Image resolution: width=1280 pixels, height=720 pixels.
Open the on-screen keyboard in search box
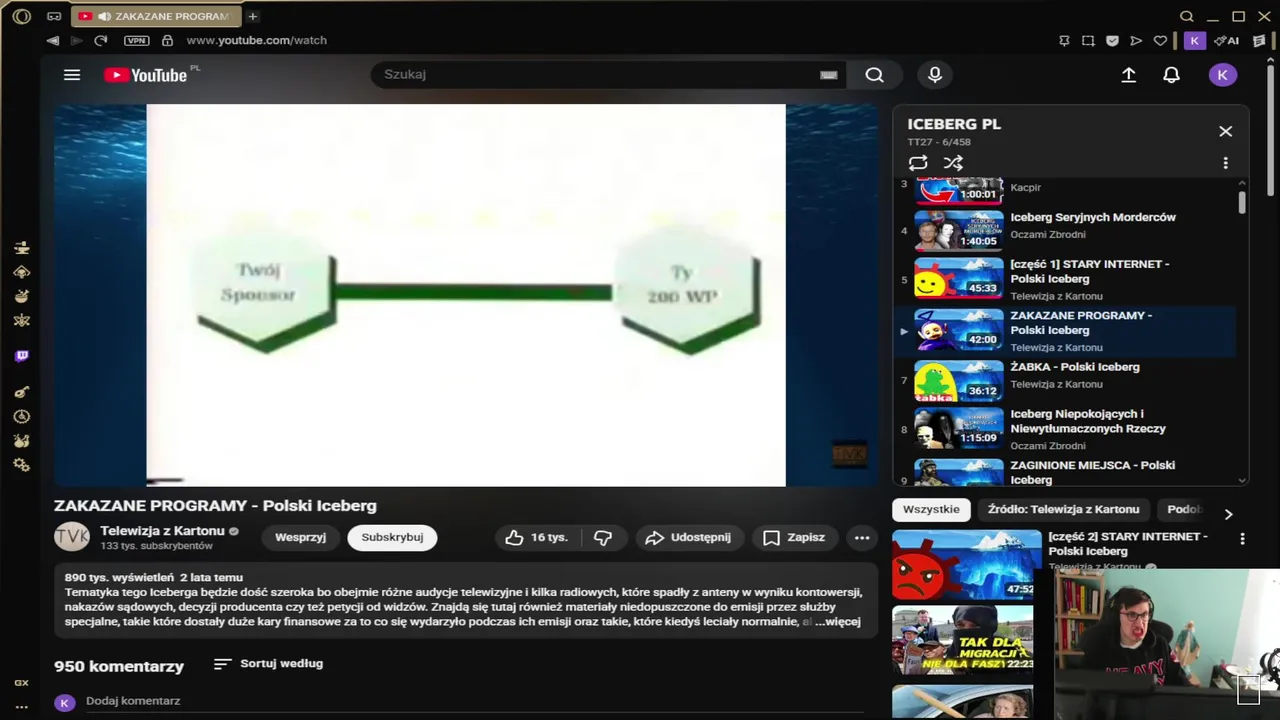pos(828,75)
